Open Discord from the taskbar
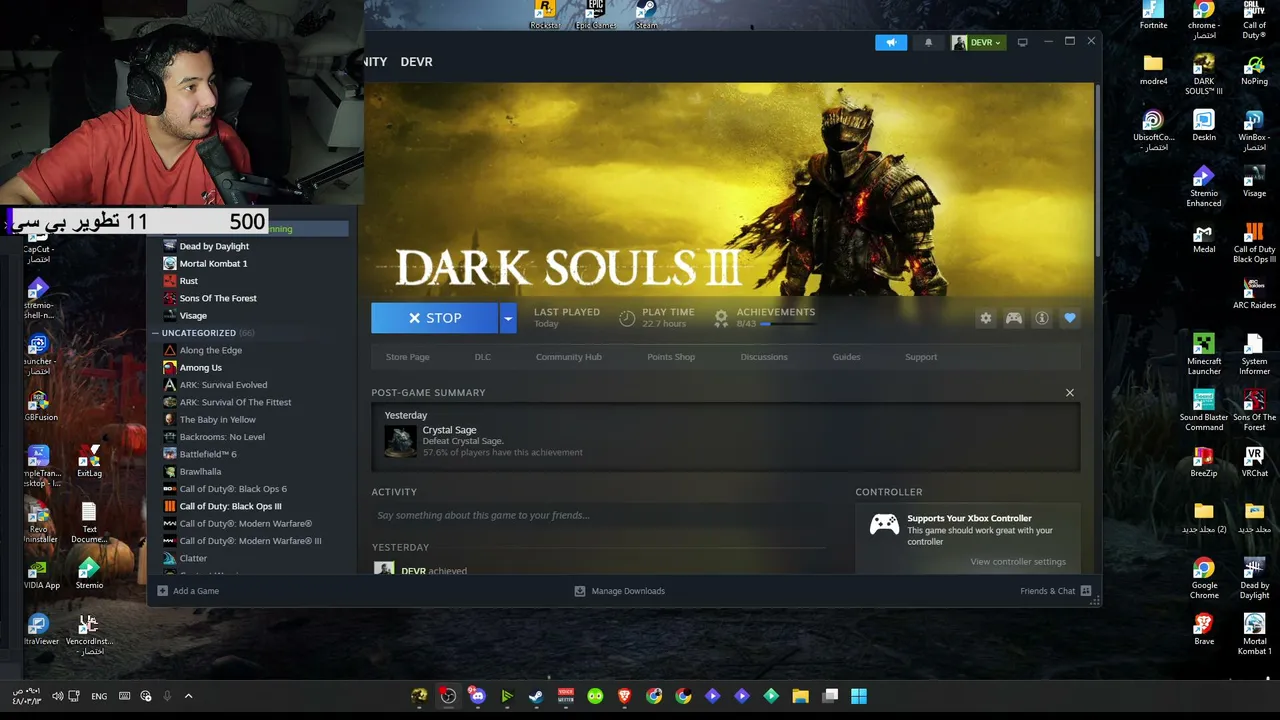Screen dimensions: 1280x720 (x=477, y=696)
